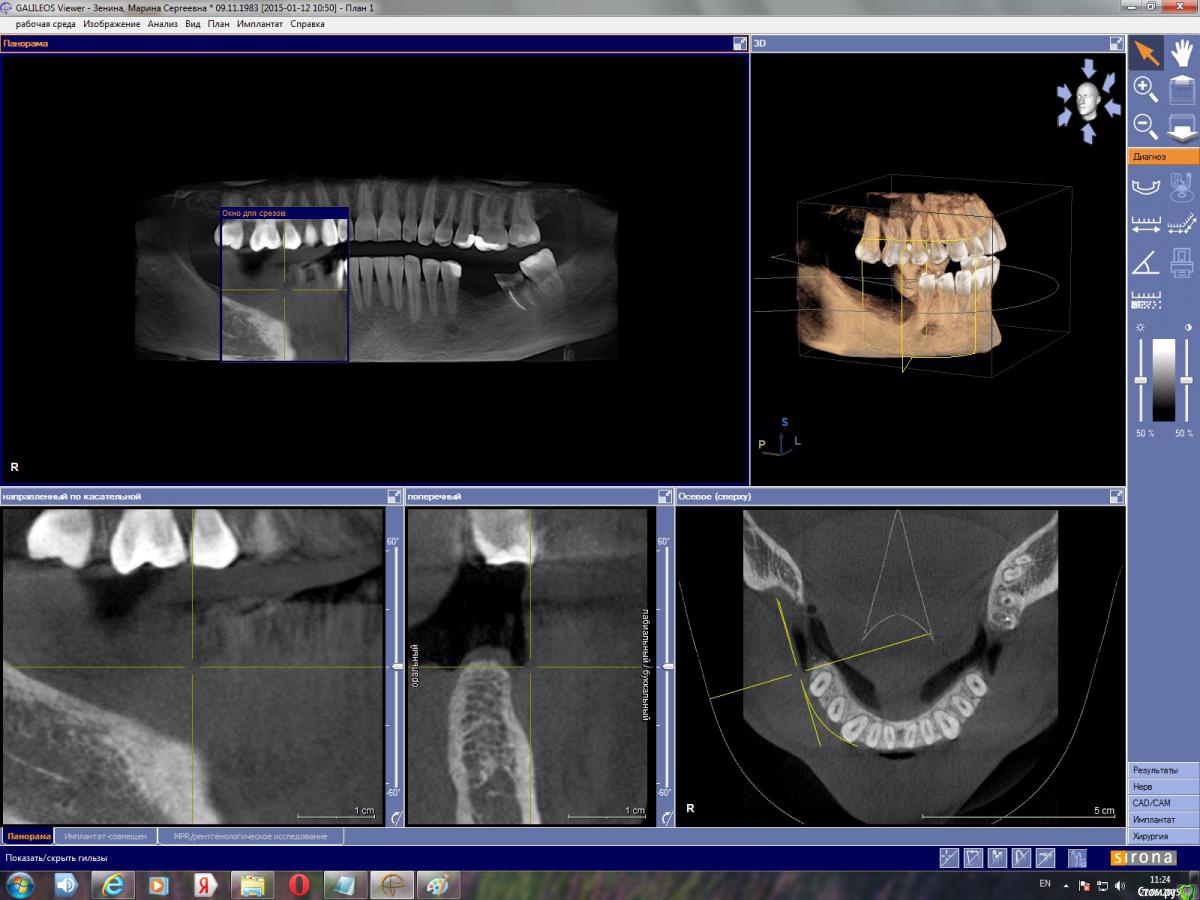The image size is (1200, 900).
Task: Maximize the 3D view panel
Action: (1116, 44)
